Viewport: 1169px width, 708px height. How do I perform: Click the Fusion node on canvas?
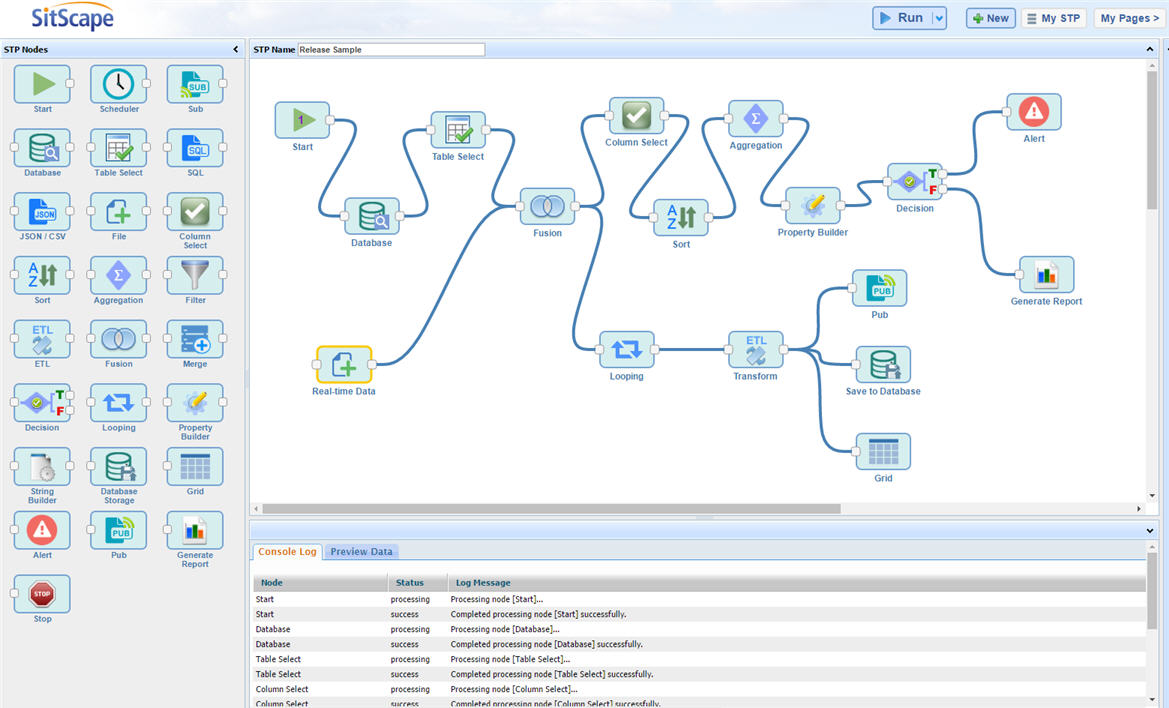(547, 207)
